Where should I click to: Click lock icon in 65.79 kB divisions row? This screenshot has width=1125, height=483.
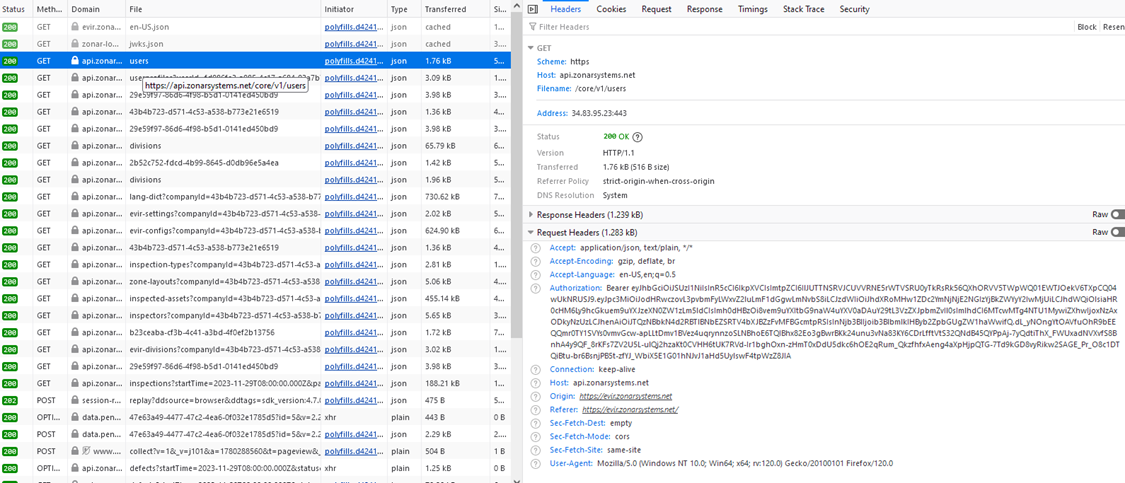[x=75, y=146]
